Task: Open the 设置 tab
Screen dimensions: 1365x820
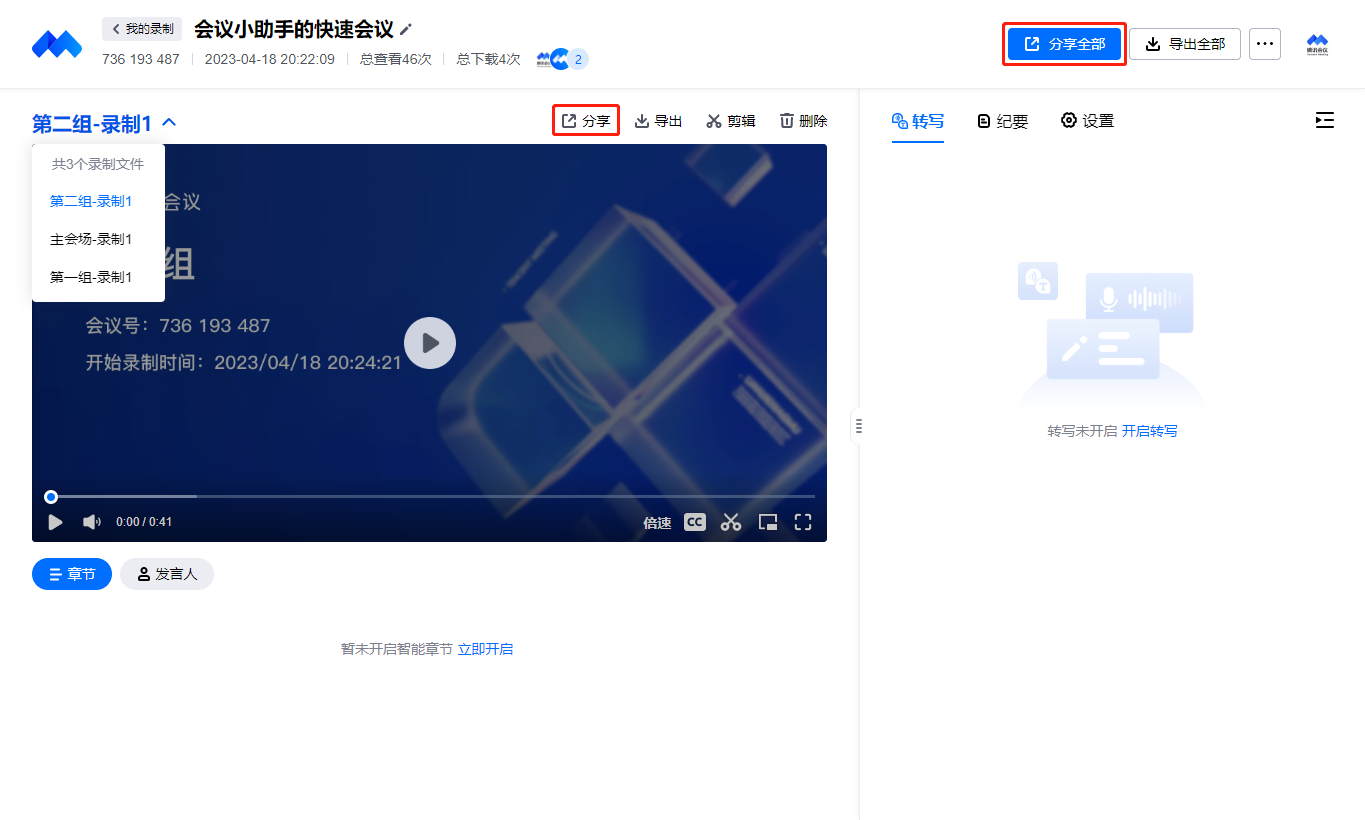Action: 1087,121
